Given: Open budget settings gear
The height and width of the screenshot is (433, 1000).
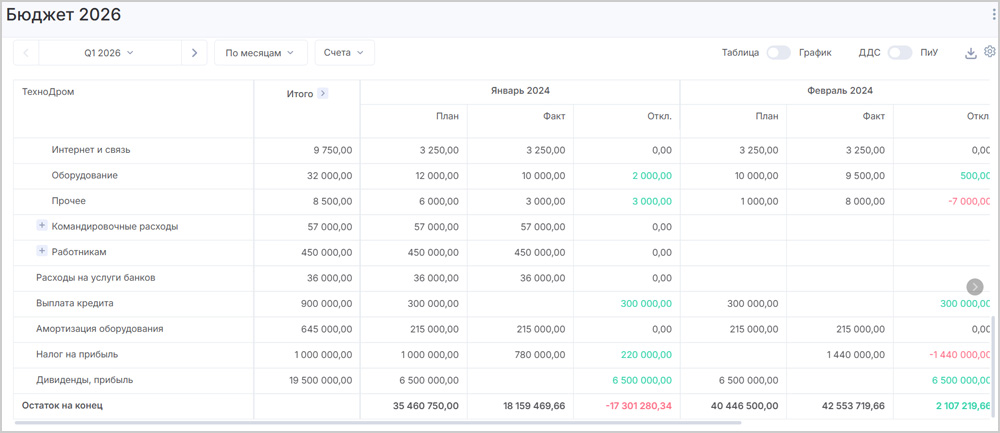Looking at the screenshot, I should click(x=990, y=52).
